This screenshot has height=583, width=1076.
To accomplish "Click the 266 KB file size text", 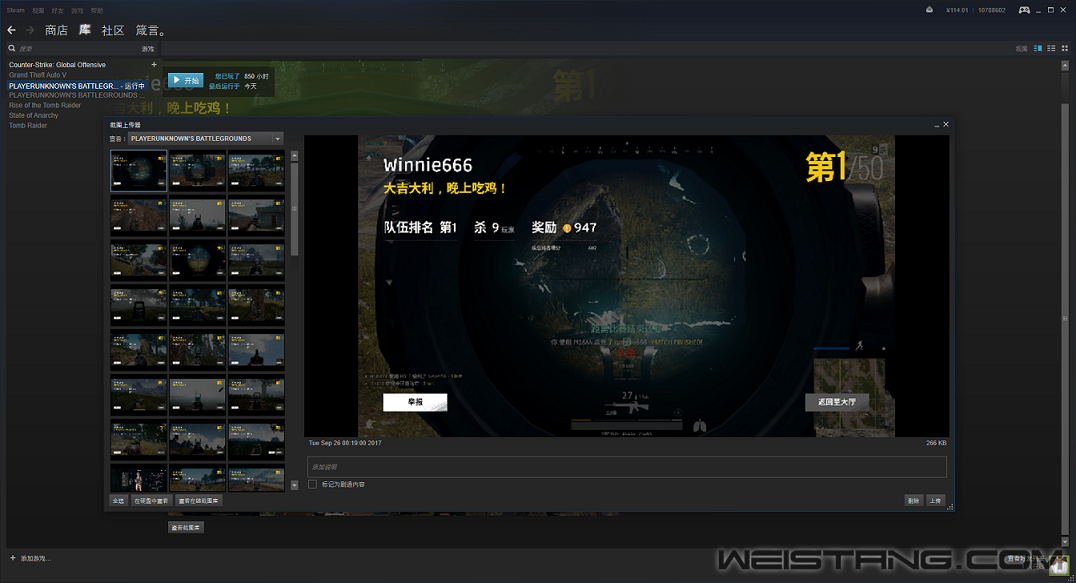I will (936, 443).
